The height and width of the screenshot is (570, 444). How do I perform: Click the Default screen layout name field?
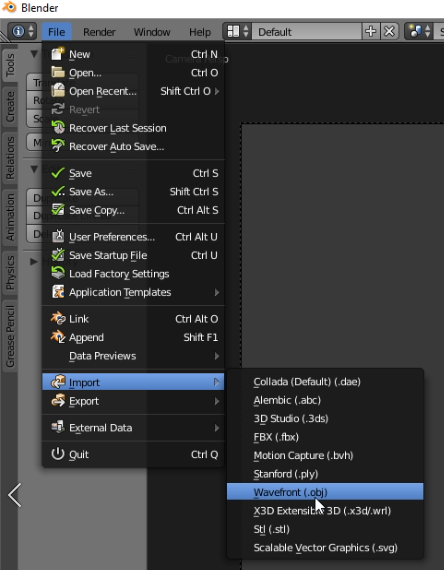pos(307,32)
